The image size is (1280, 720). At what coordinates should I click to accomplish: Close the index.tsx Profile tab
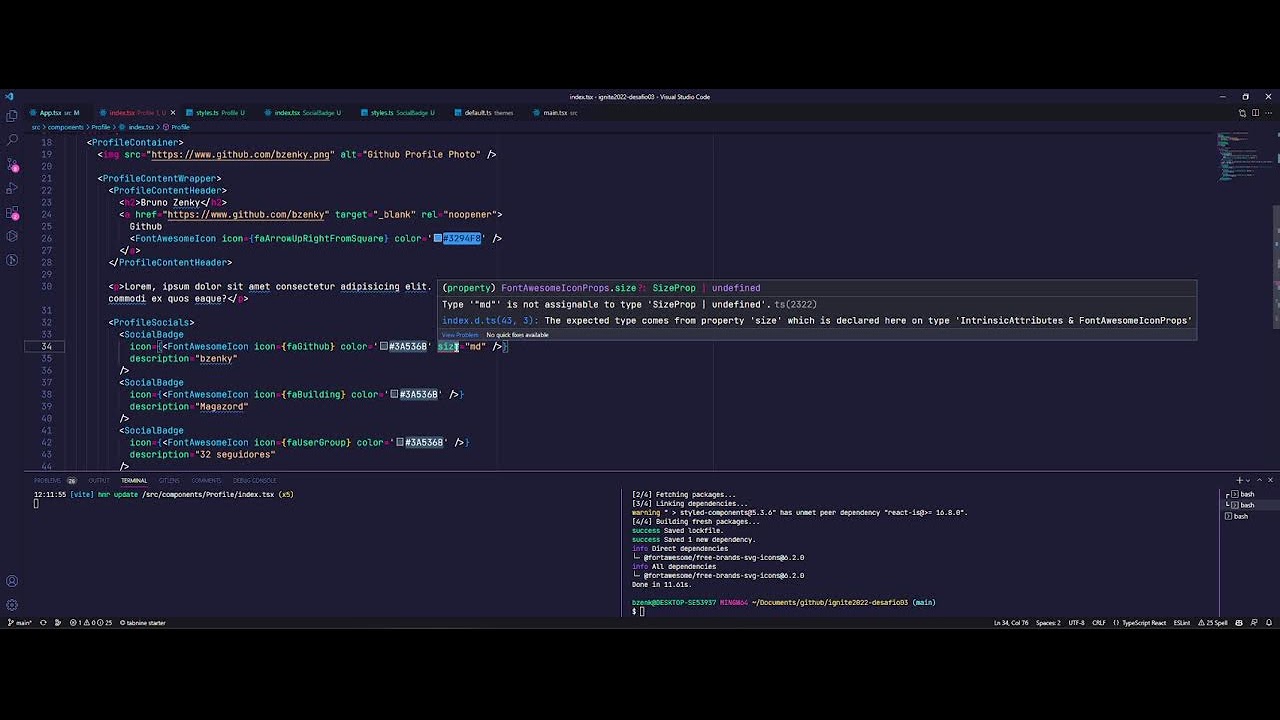tap(173, 113)
